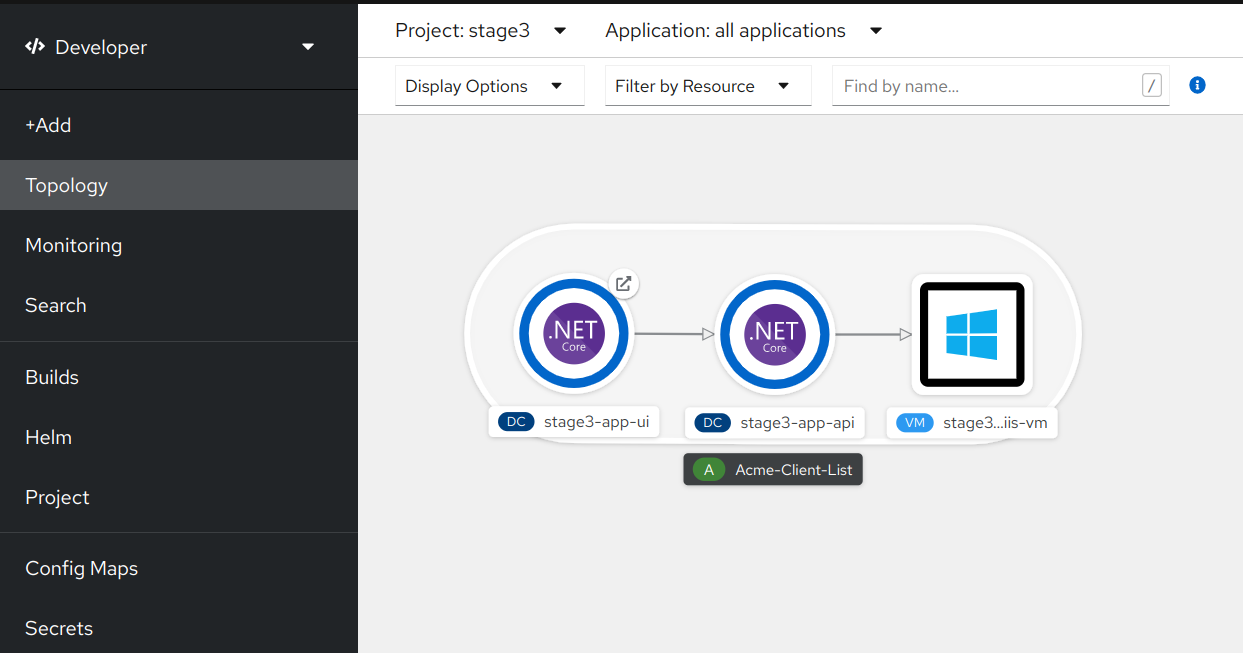Open Monitoring from the sidebar

pyautogui.click(x=73, y=245)
